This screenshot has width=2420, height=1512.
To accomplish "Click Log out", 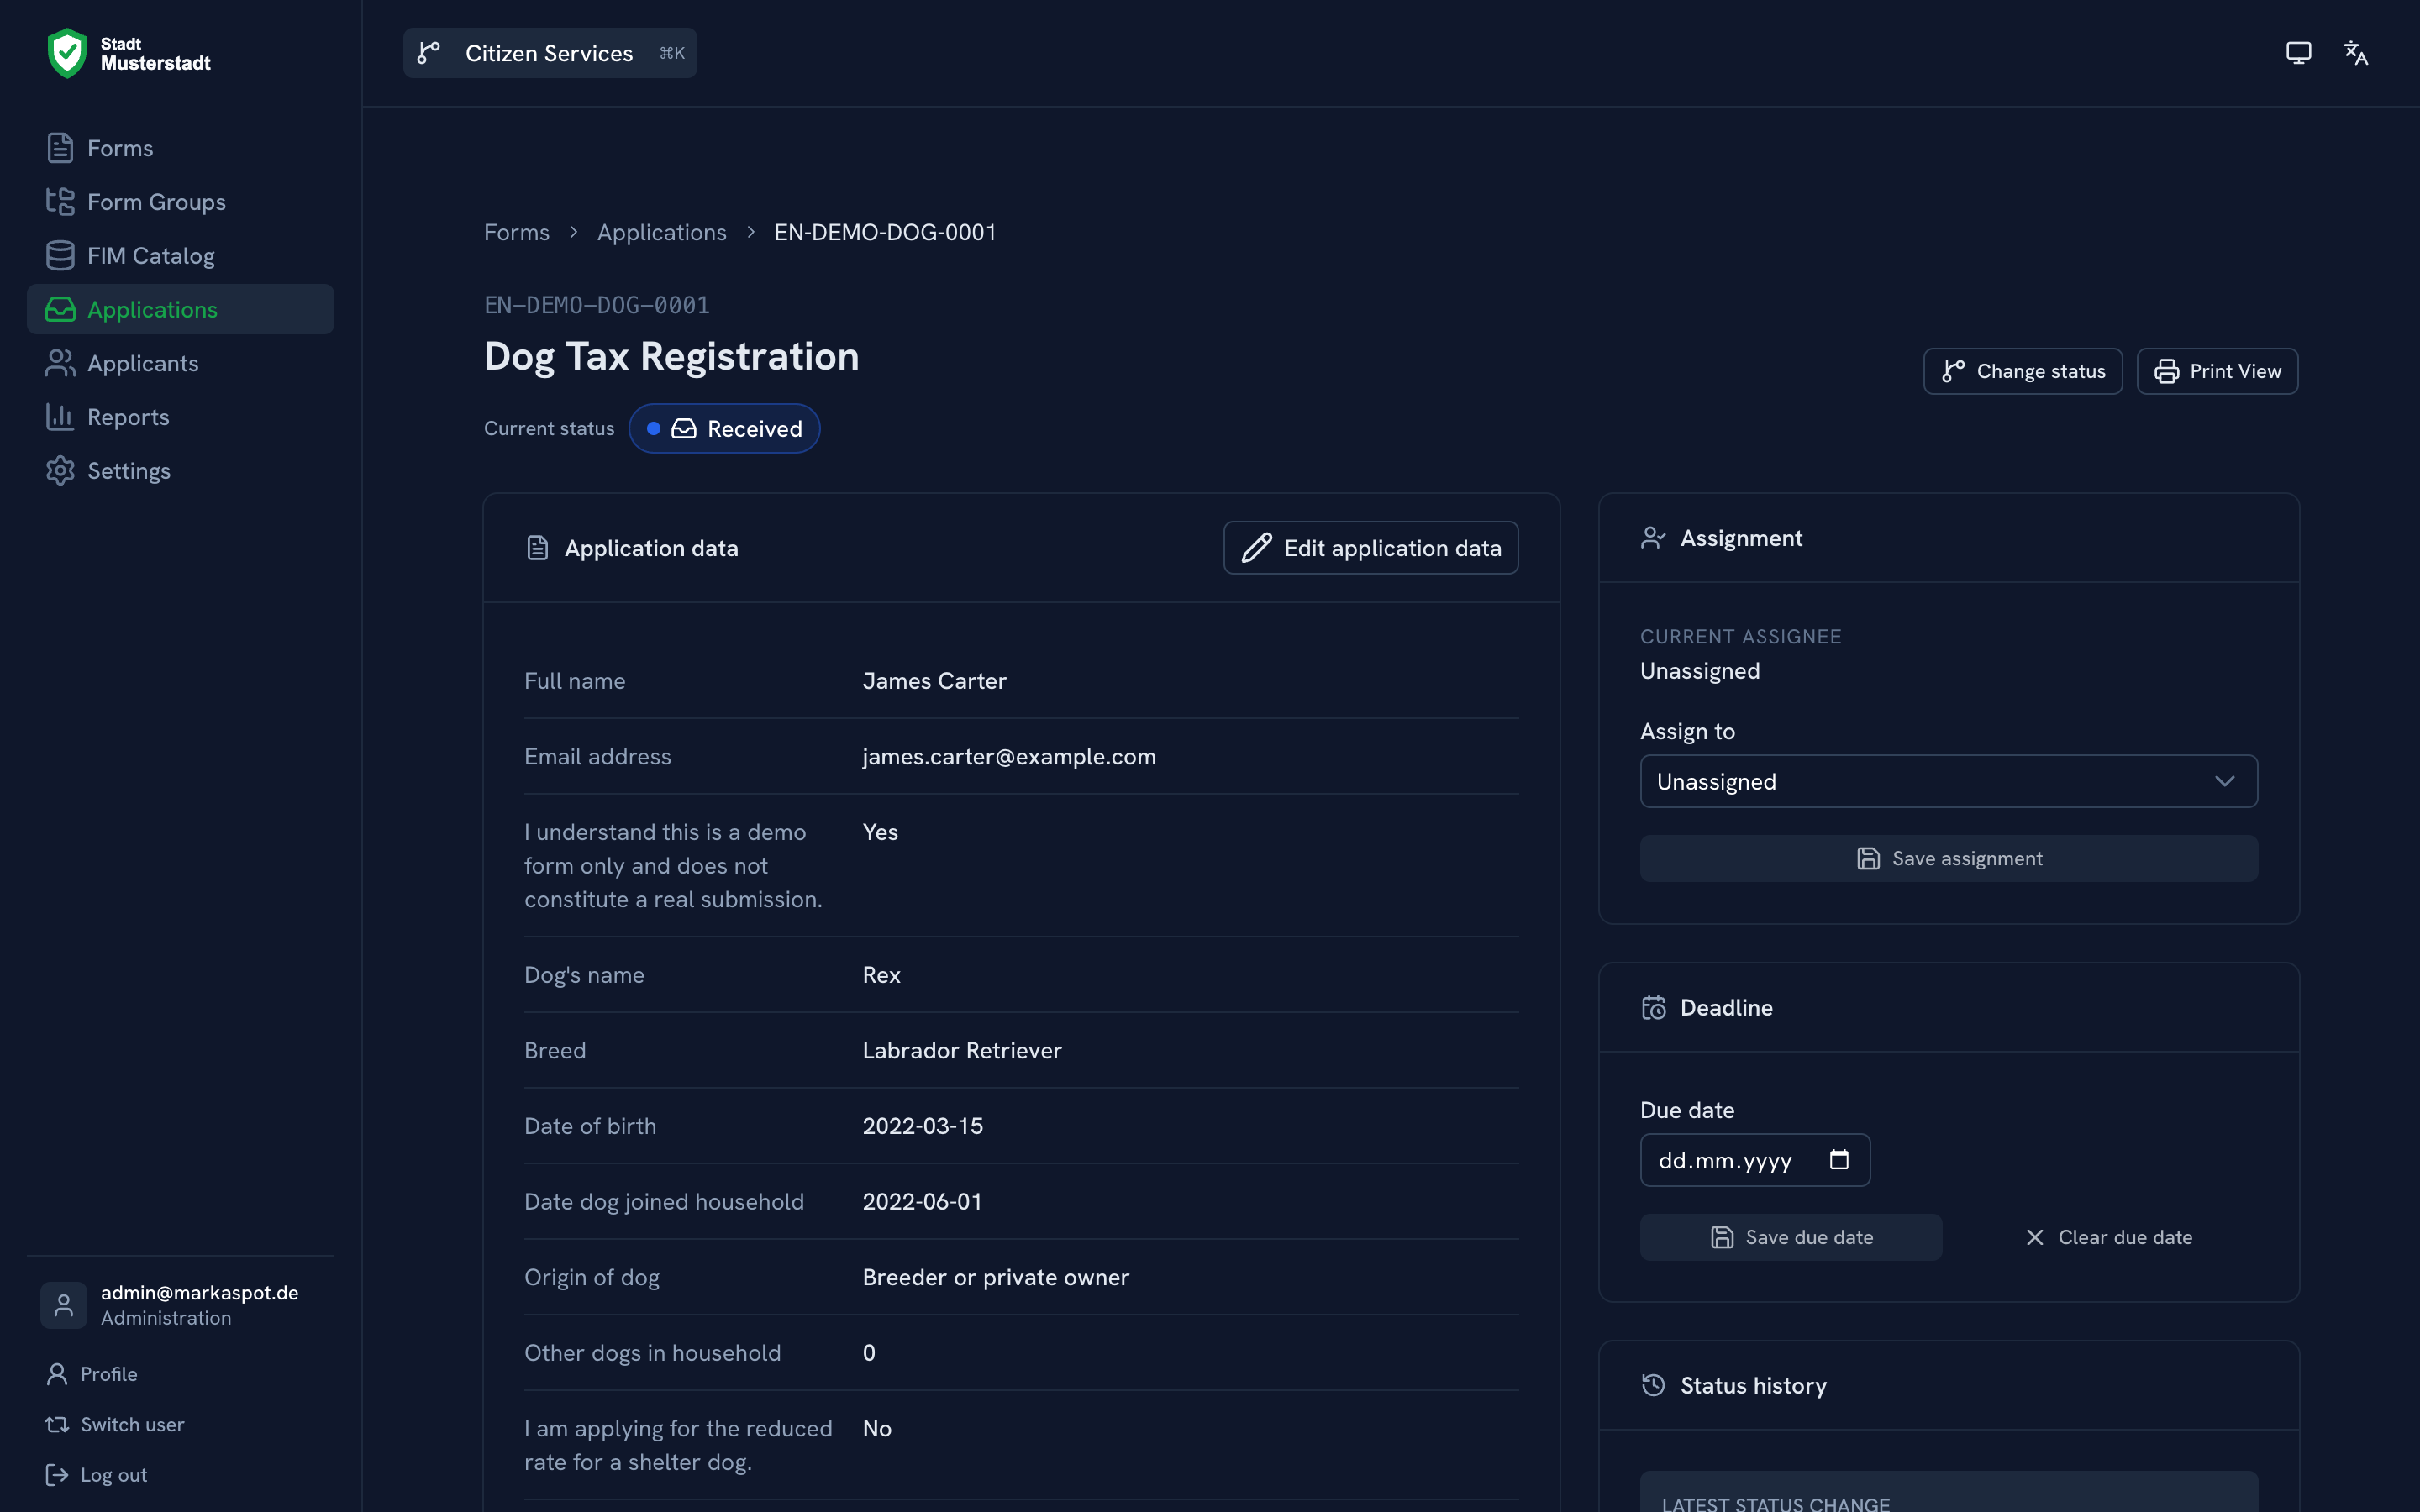I will [x=97, y=1475].
